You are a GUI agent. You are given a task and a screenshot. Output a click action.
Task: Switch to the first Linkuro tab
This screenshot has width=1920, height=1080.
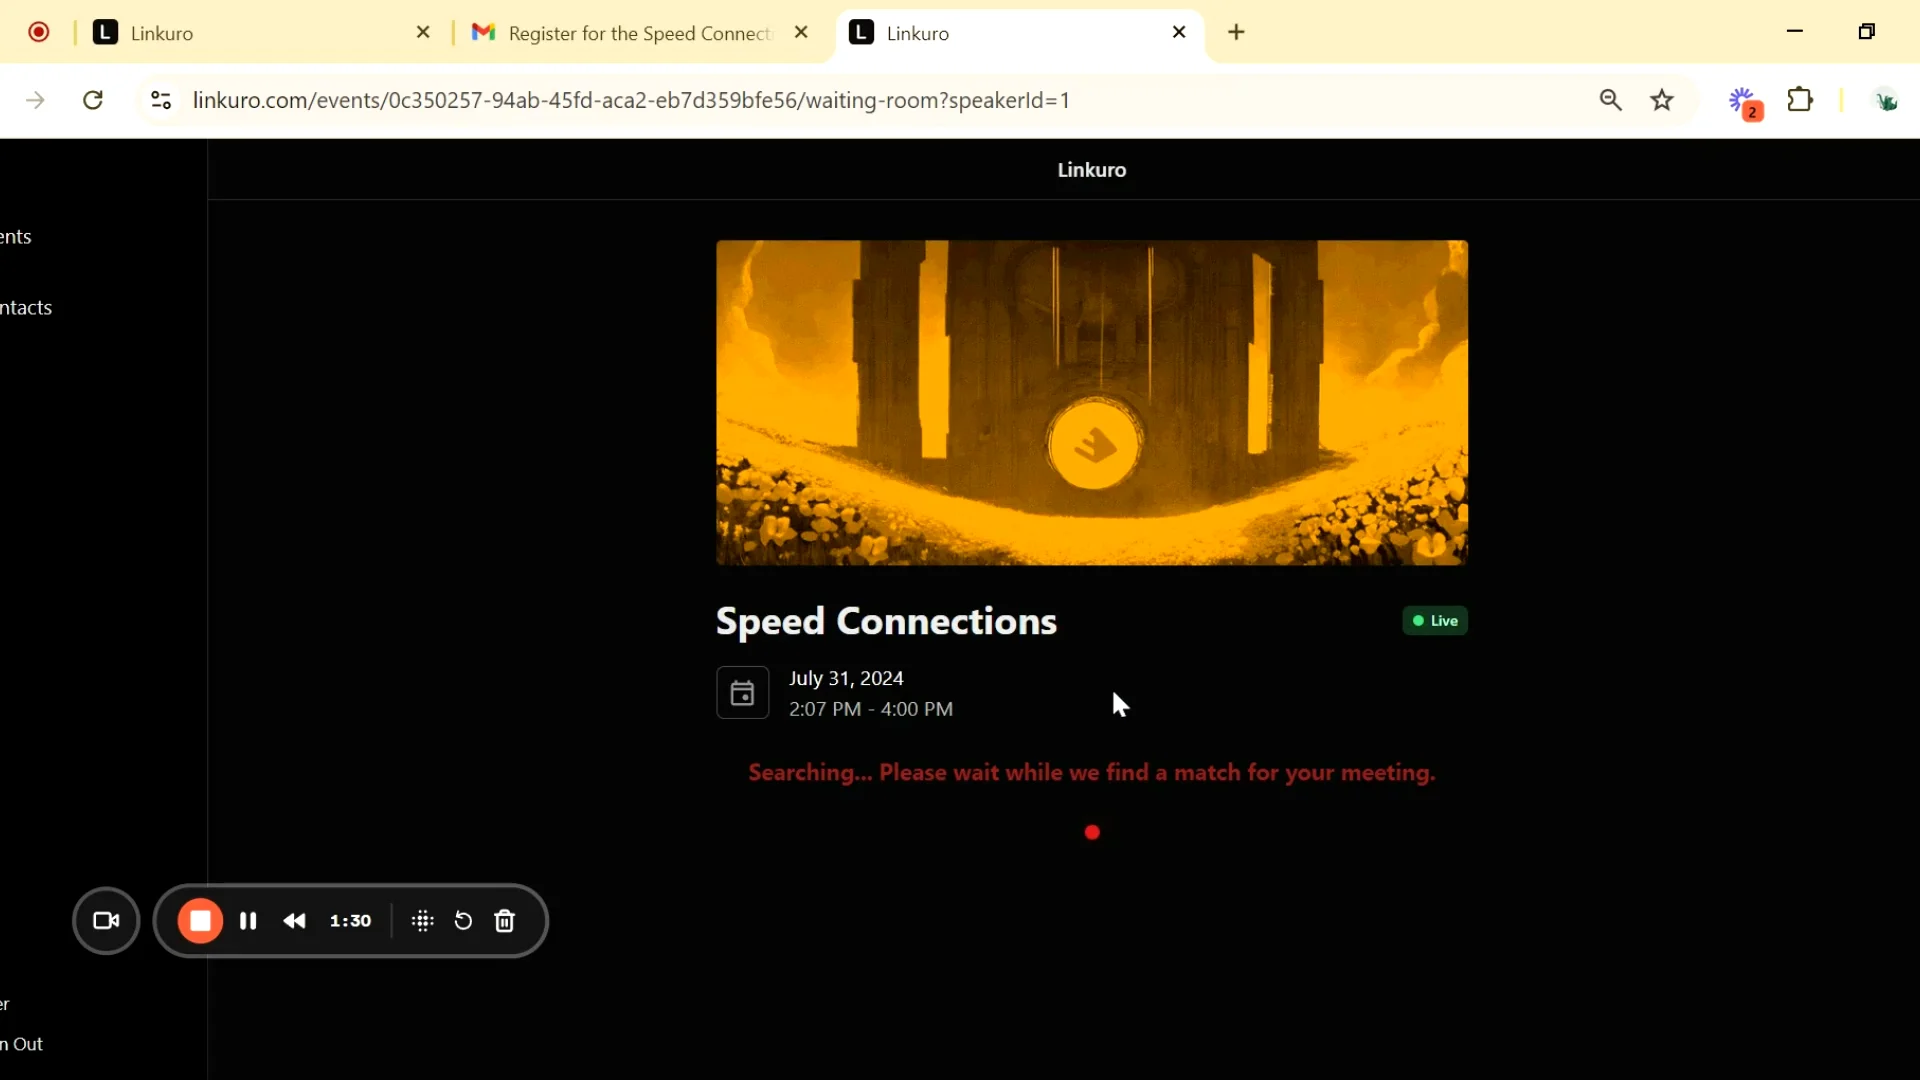coord(250,33)
